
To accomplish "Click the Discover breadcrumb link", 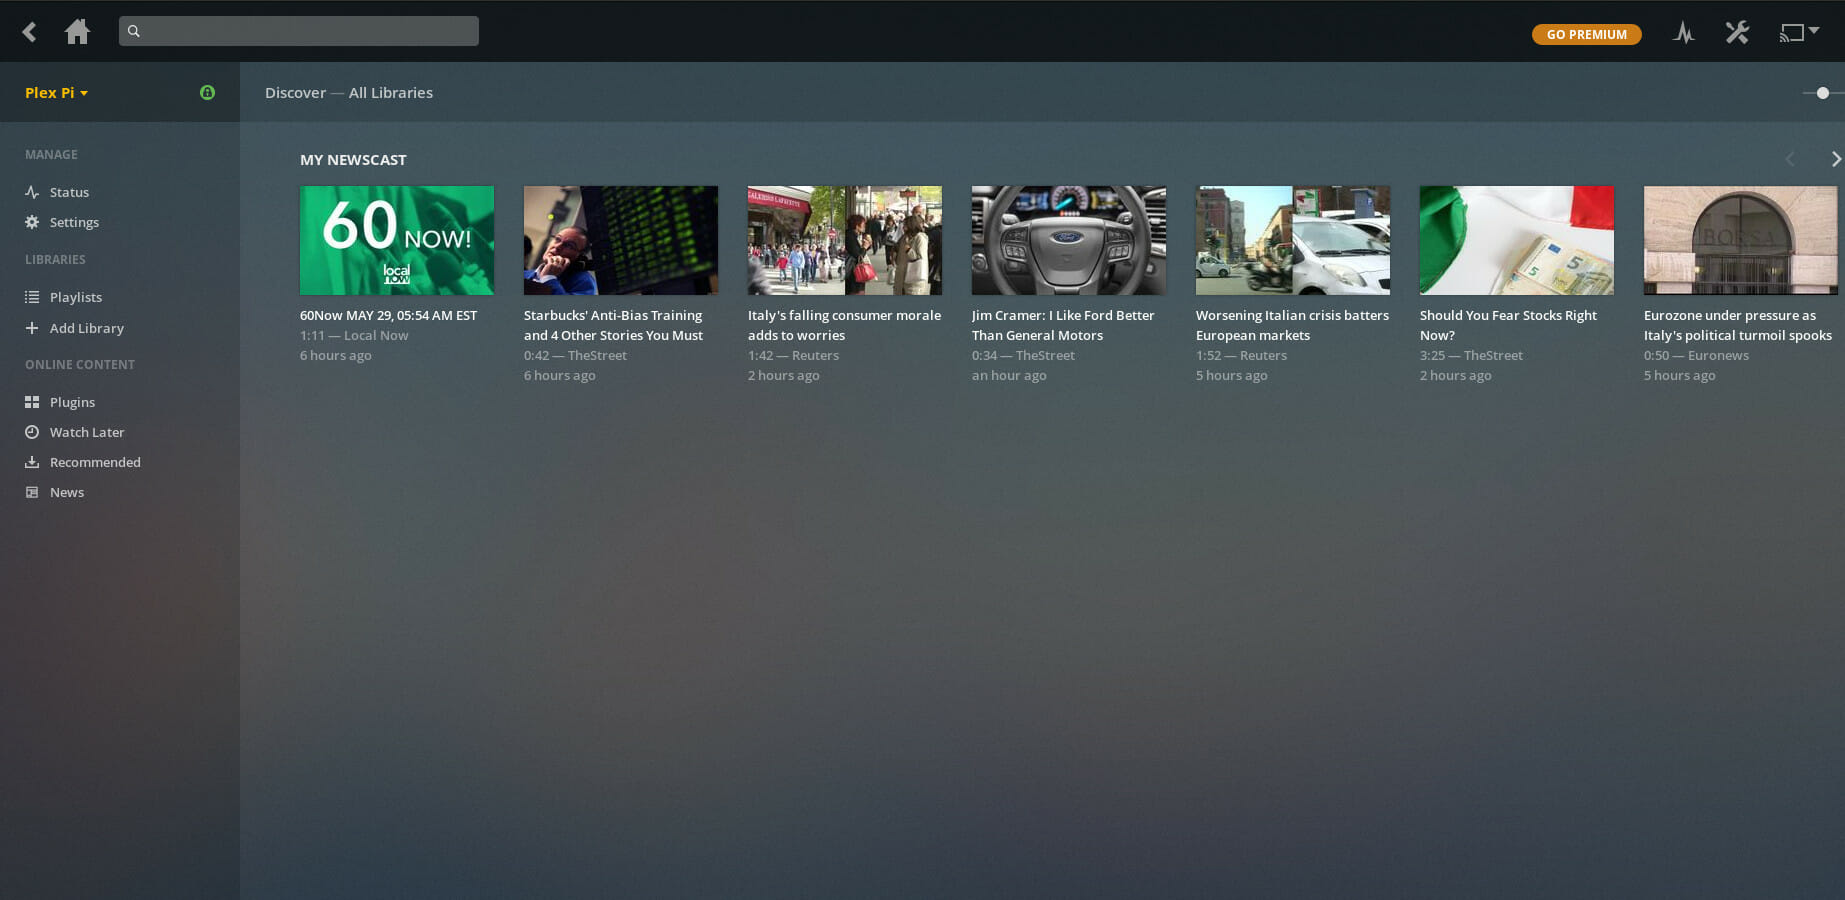I will coord(295,92).
